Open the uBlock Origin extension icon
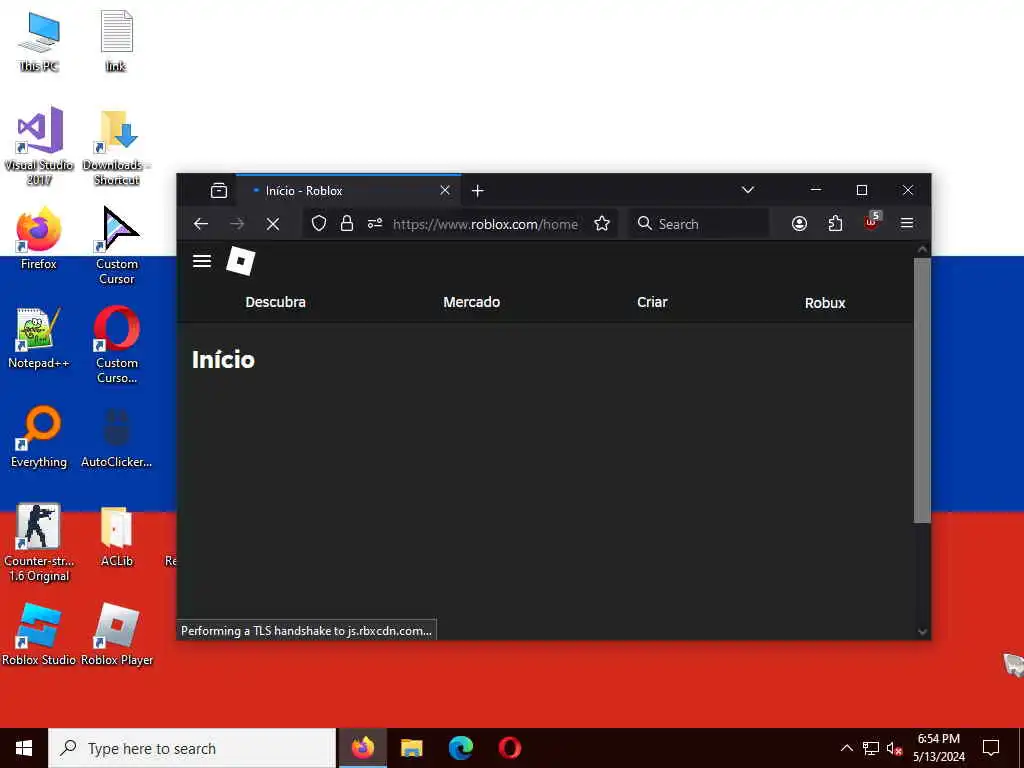The image size is (1024, 768). point(872,222)
